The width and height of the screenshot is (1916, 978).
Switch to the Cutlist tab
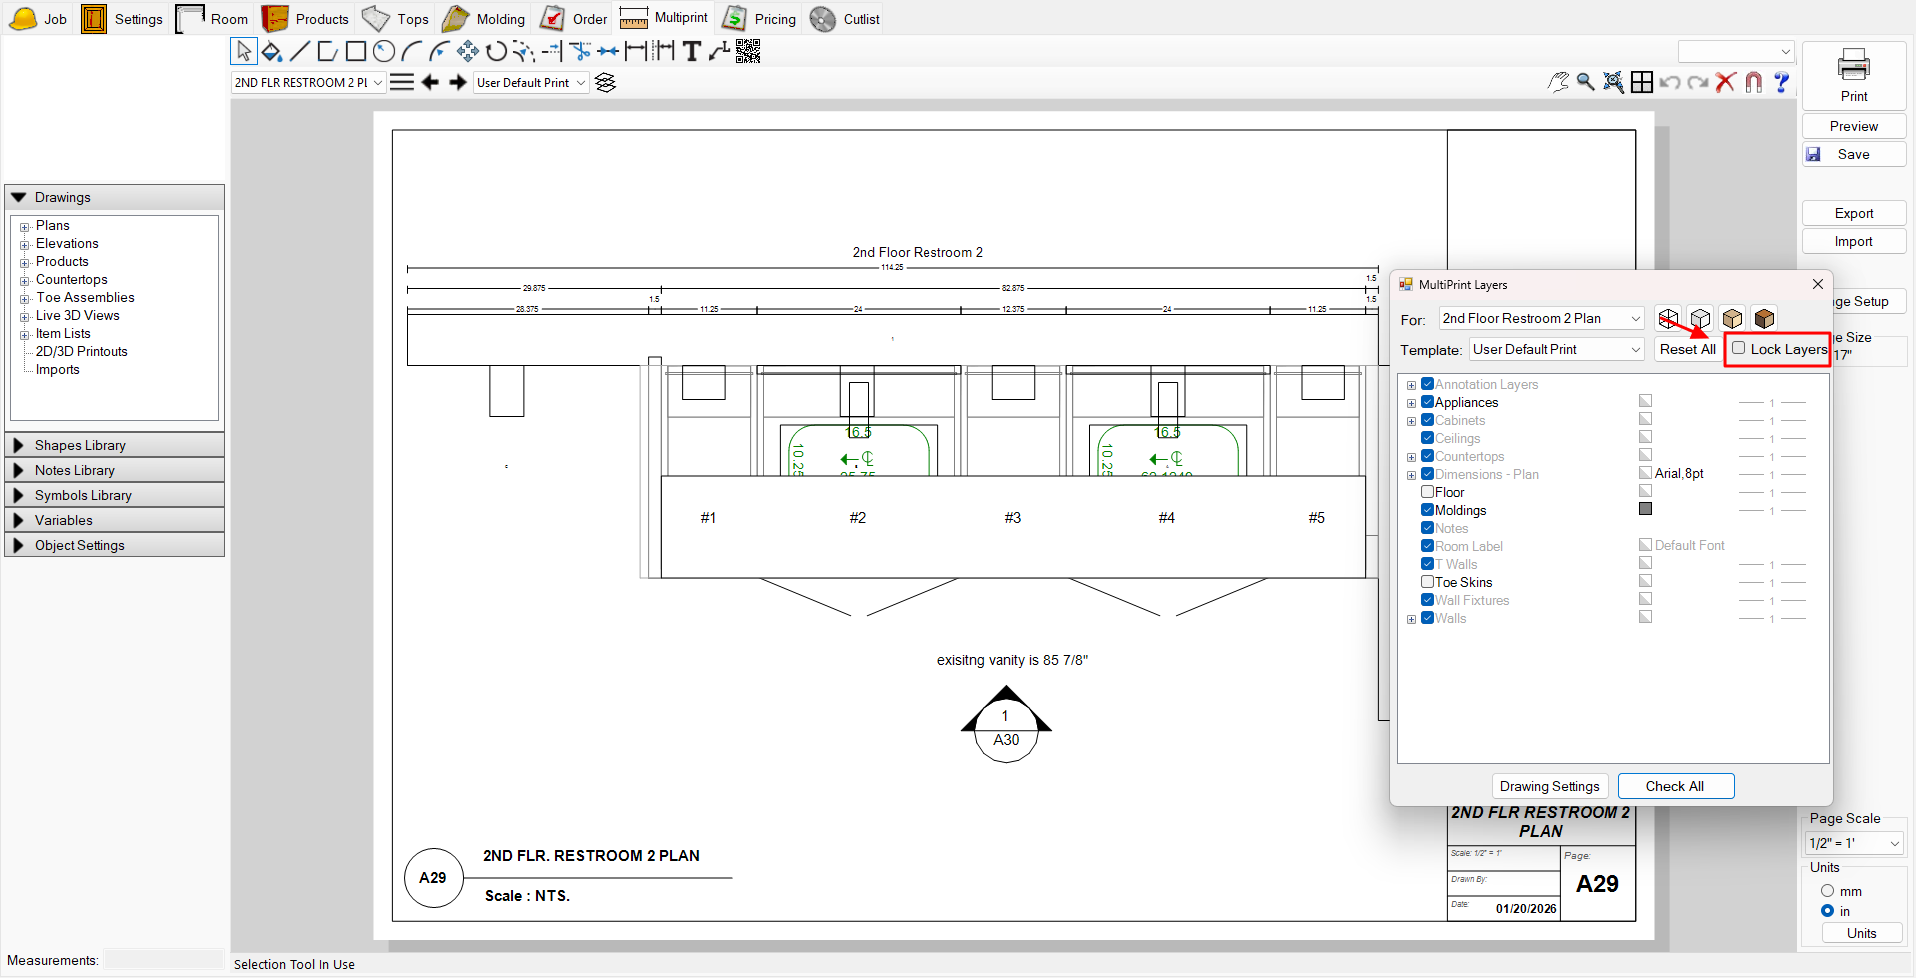pos(846,19)
